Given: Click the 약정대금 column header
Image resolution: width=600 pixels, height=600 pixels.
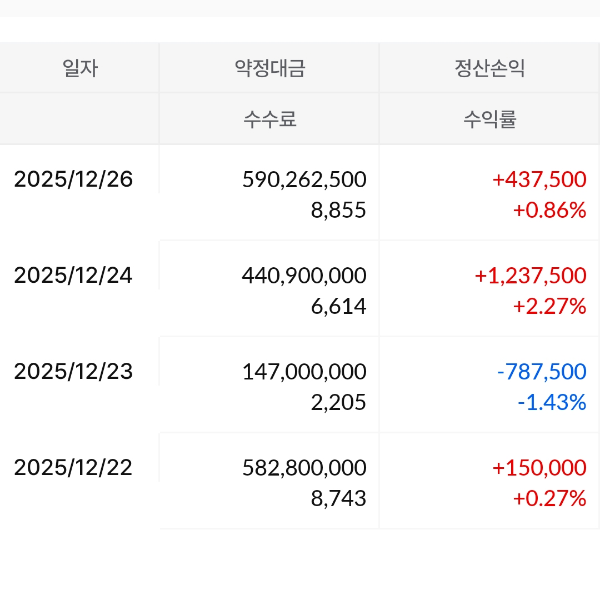Looking at the screenshot, I should tap(269, 69).
